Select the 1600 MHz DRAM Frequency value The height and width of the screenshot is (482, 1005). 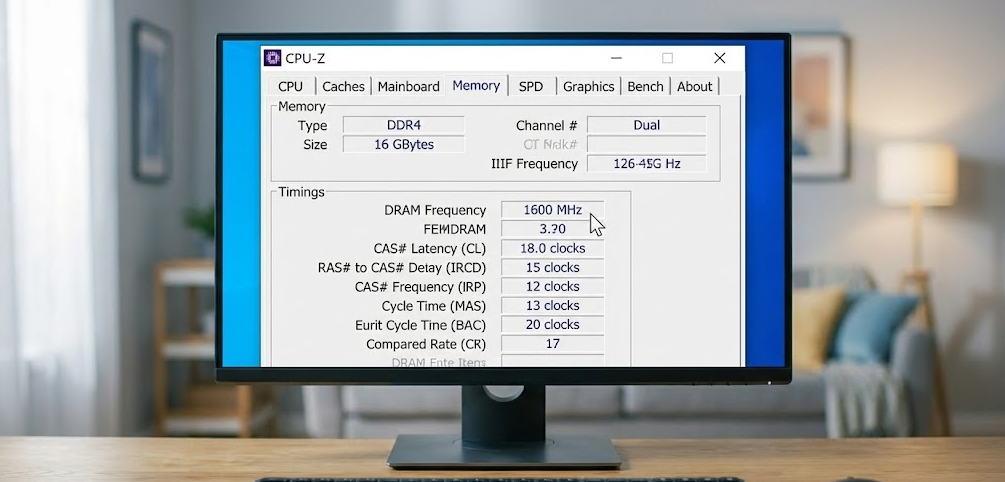[552, 210]
